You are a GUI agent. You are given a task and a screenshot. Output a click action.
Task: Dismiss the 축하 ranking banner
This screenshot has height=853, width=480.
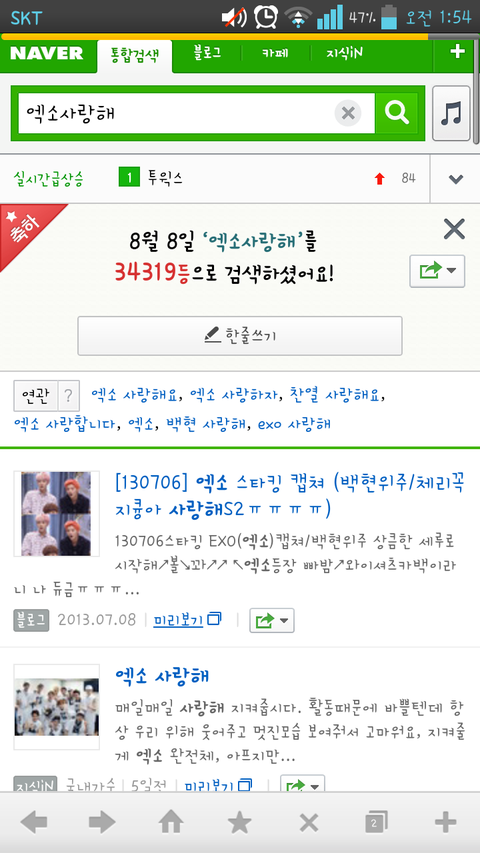(x=454, y=229)
